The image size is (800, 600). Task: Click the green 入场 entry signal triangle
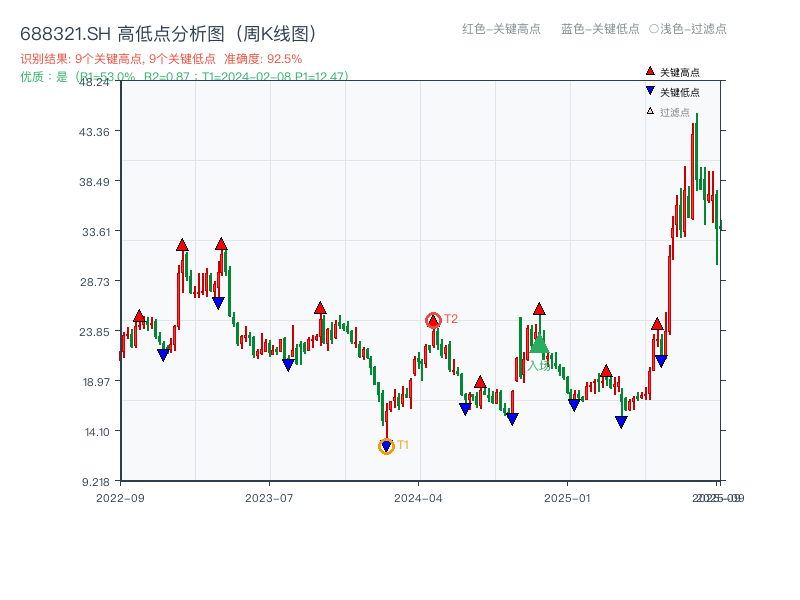point(540,346)
